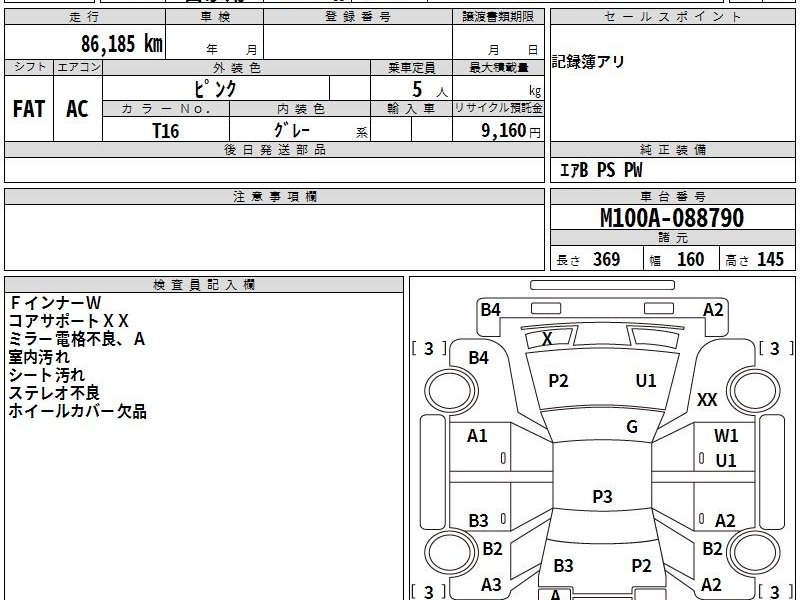Click the 外装色 header
This screenshot has width=800, height=600.
[237, 68]
